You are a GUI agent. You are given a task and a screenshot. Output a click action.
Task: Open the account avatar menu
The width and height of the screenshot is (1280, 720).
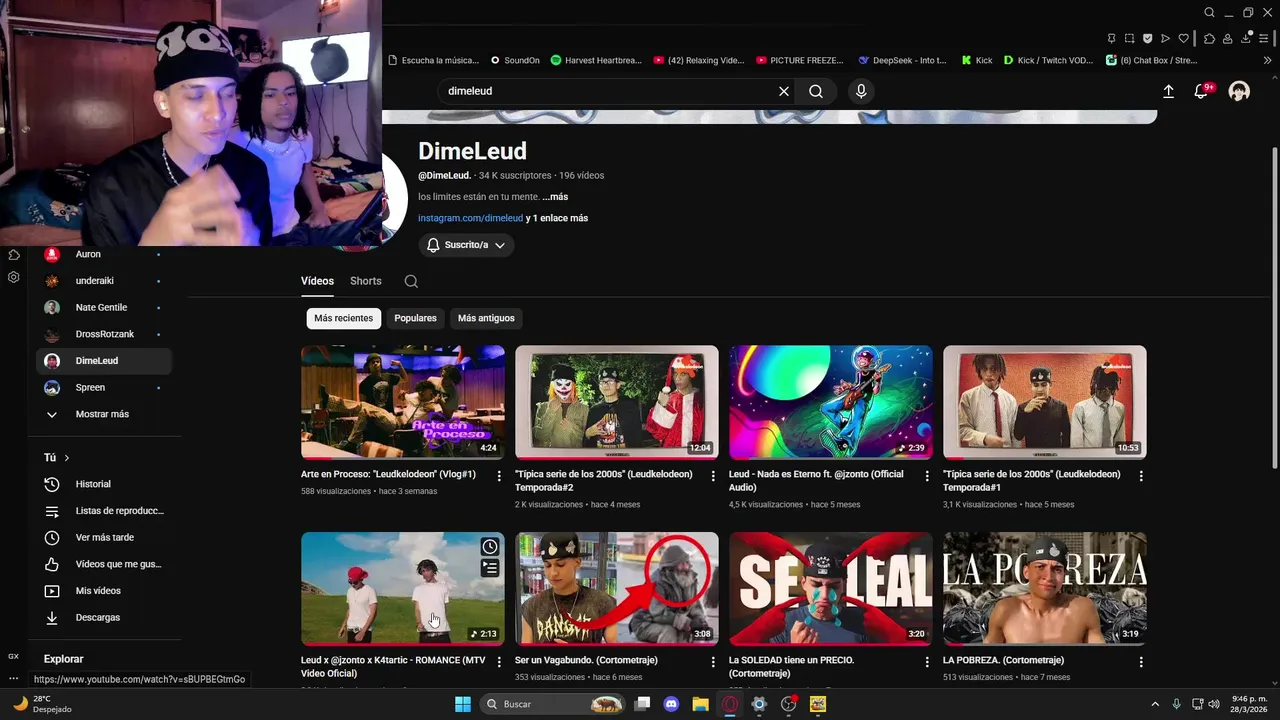point(1239,91)
